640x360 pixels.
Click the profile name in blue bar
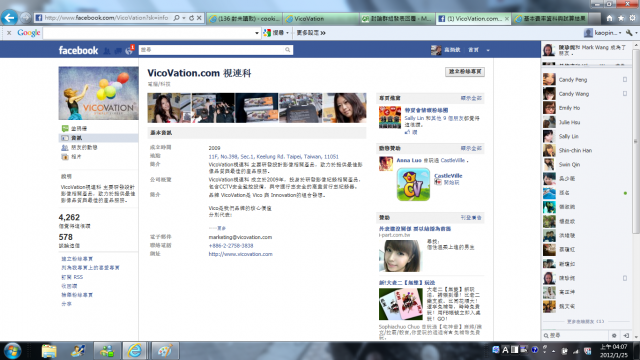[x=452, y=50]
